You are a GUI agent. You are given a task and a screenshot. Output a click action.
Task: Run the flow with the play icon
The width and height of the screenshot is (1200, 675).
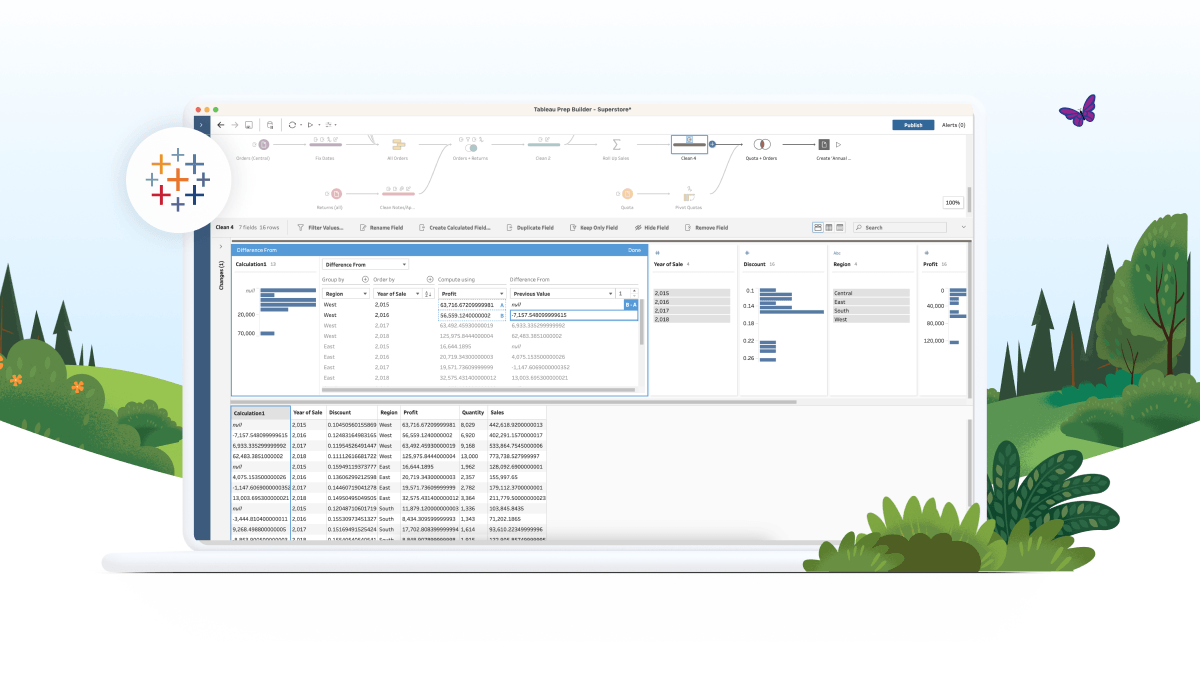(x=310, y=125)
